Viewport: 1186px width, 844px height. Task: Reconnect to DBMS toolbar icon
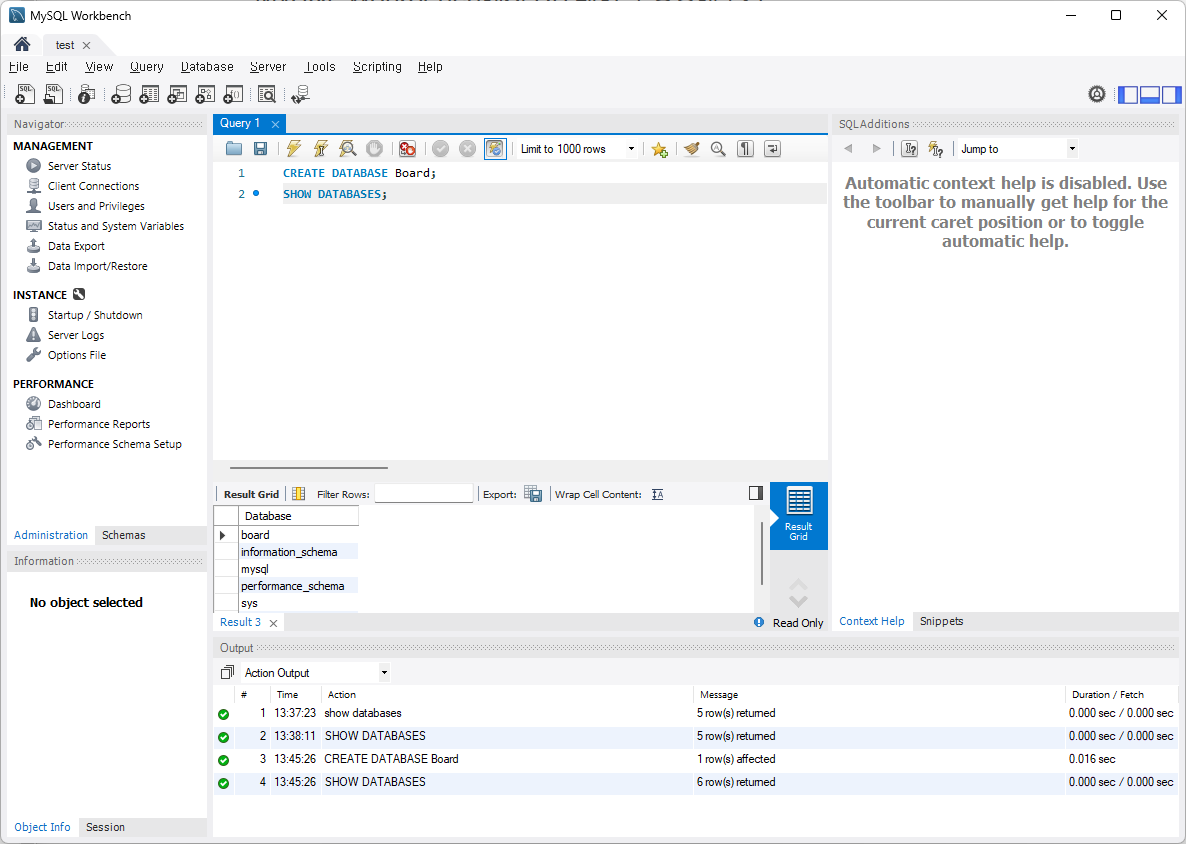(x=300, y=94)
